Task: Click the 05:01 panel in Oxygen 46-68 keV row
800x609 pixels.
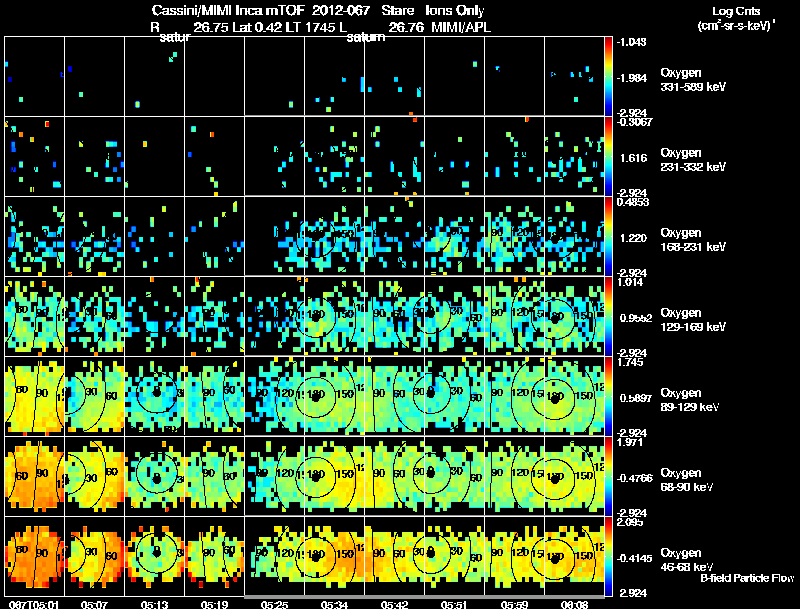Action: 35,556
